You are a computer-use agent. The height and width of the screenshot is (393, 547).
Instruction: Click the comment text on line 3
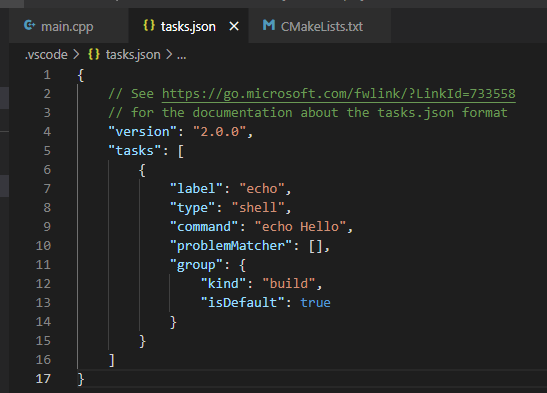(308, 113)
